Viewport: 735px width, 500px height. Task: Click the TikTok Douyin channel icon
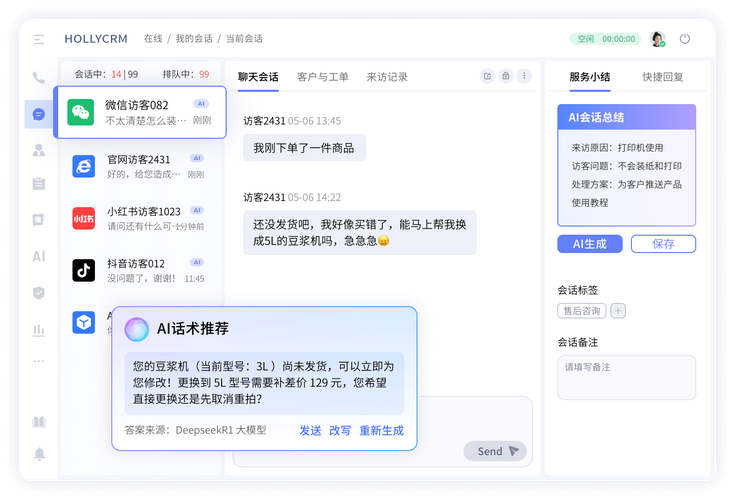(x=84, y=270)
